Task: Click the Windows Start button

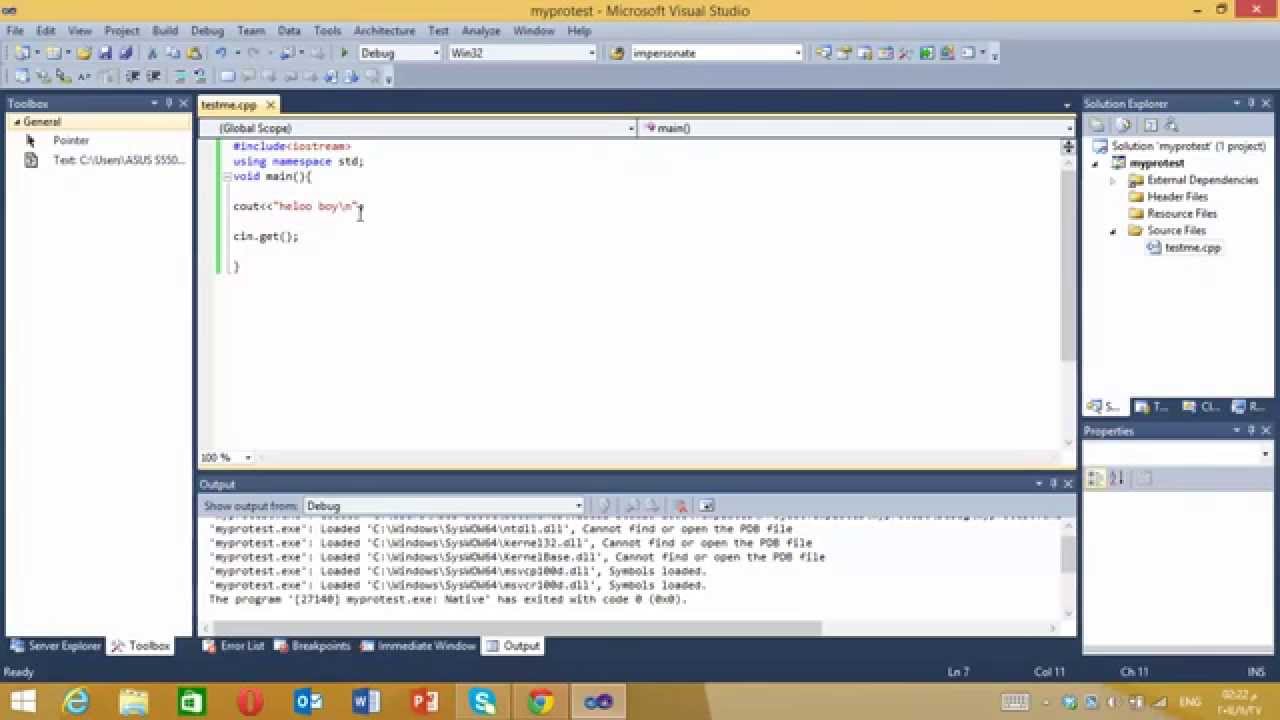Action: [22, 702]
